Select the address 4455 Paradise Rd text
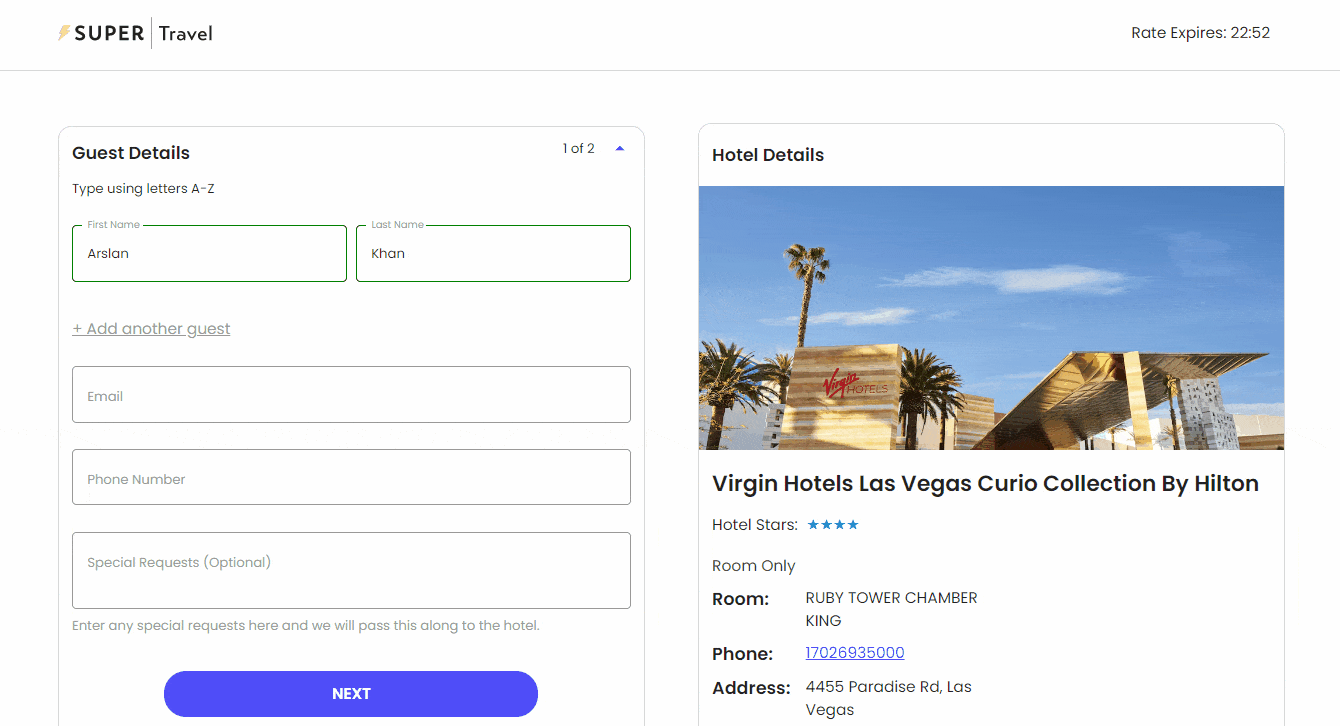Image resolution: width=1340 pixels, height=726 pixels. 888,699
